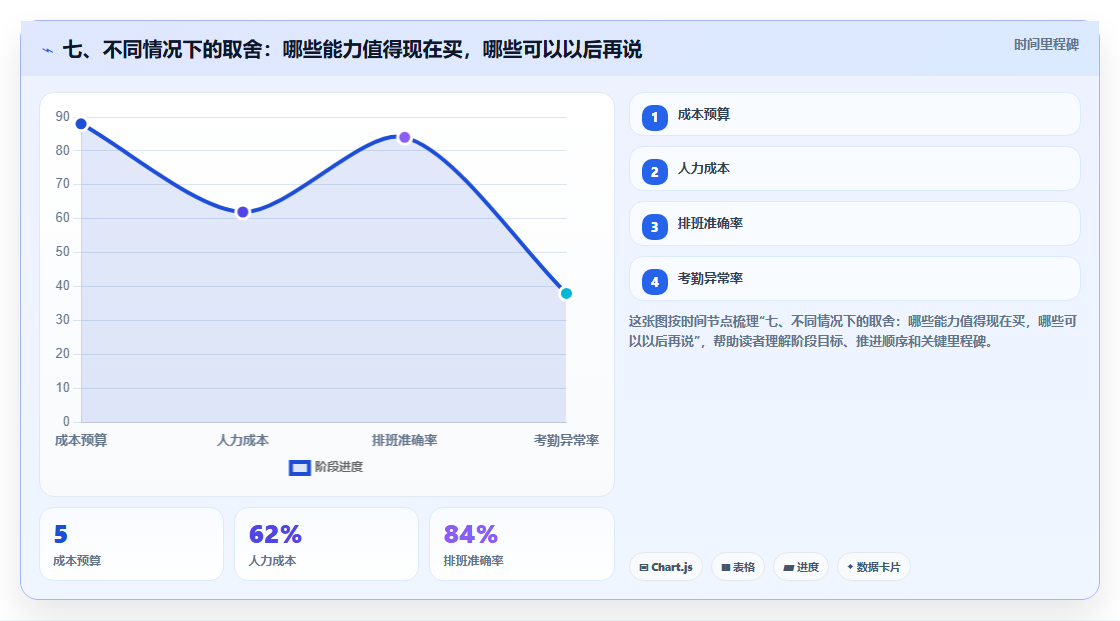The image size is (1120, 621).
Task: Toggle the 阶段进度 legend box
Action: pos(299,468)
